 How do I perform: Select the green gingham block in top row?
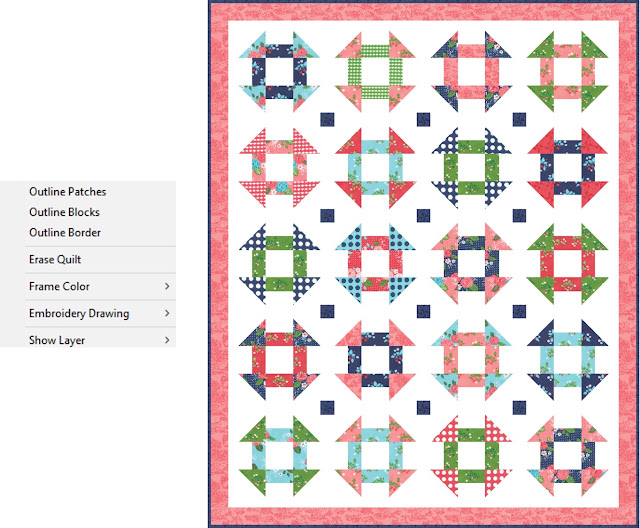tap(375, 72)
